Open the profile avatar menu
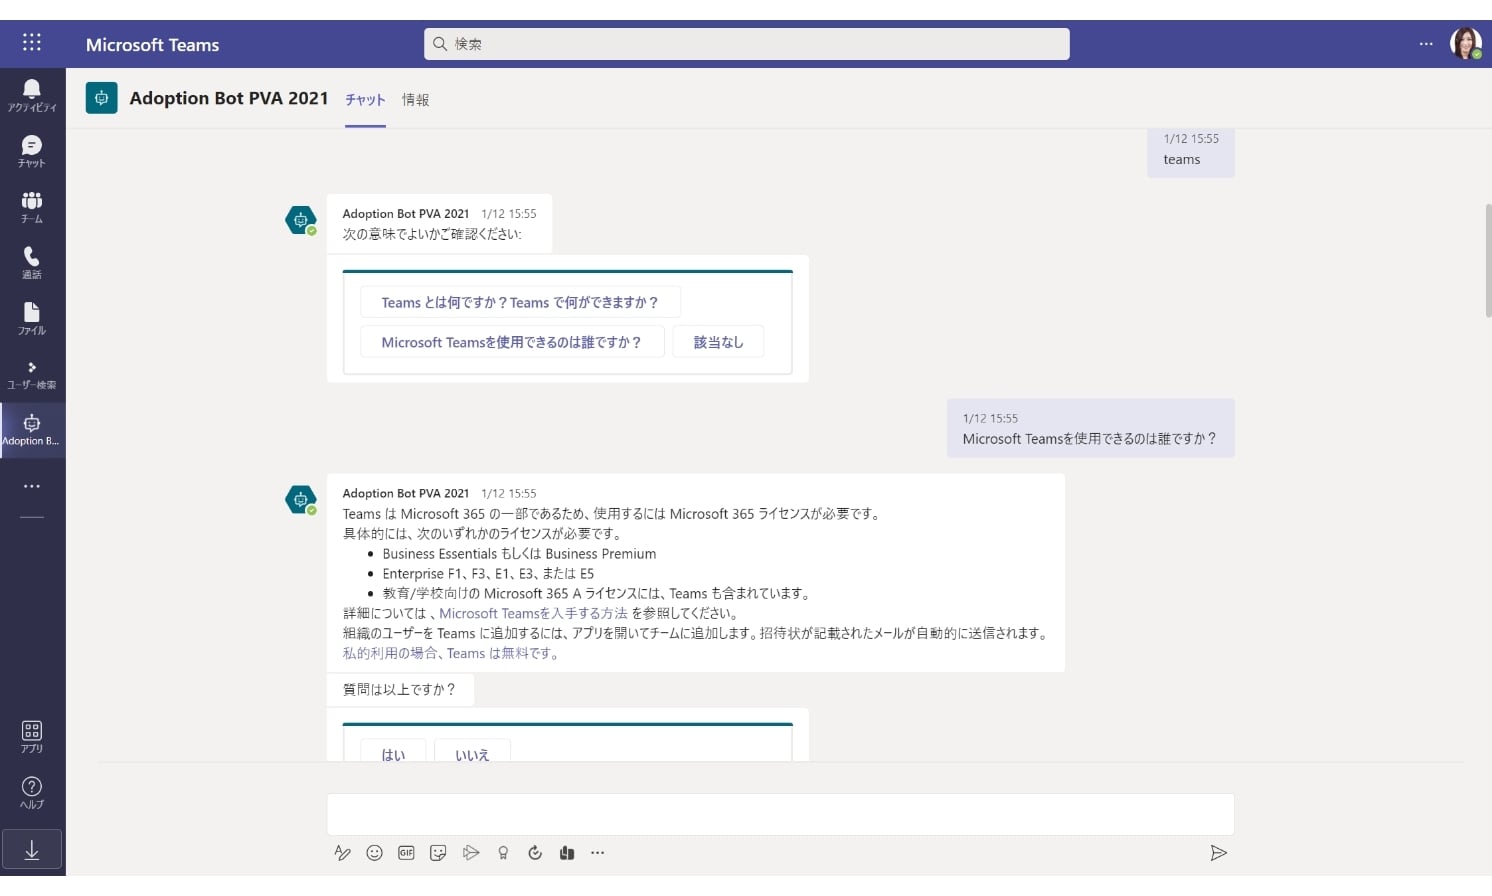The image size is (1492, 896). coord(1466,44)
